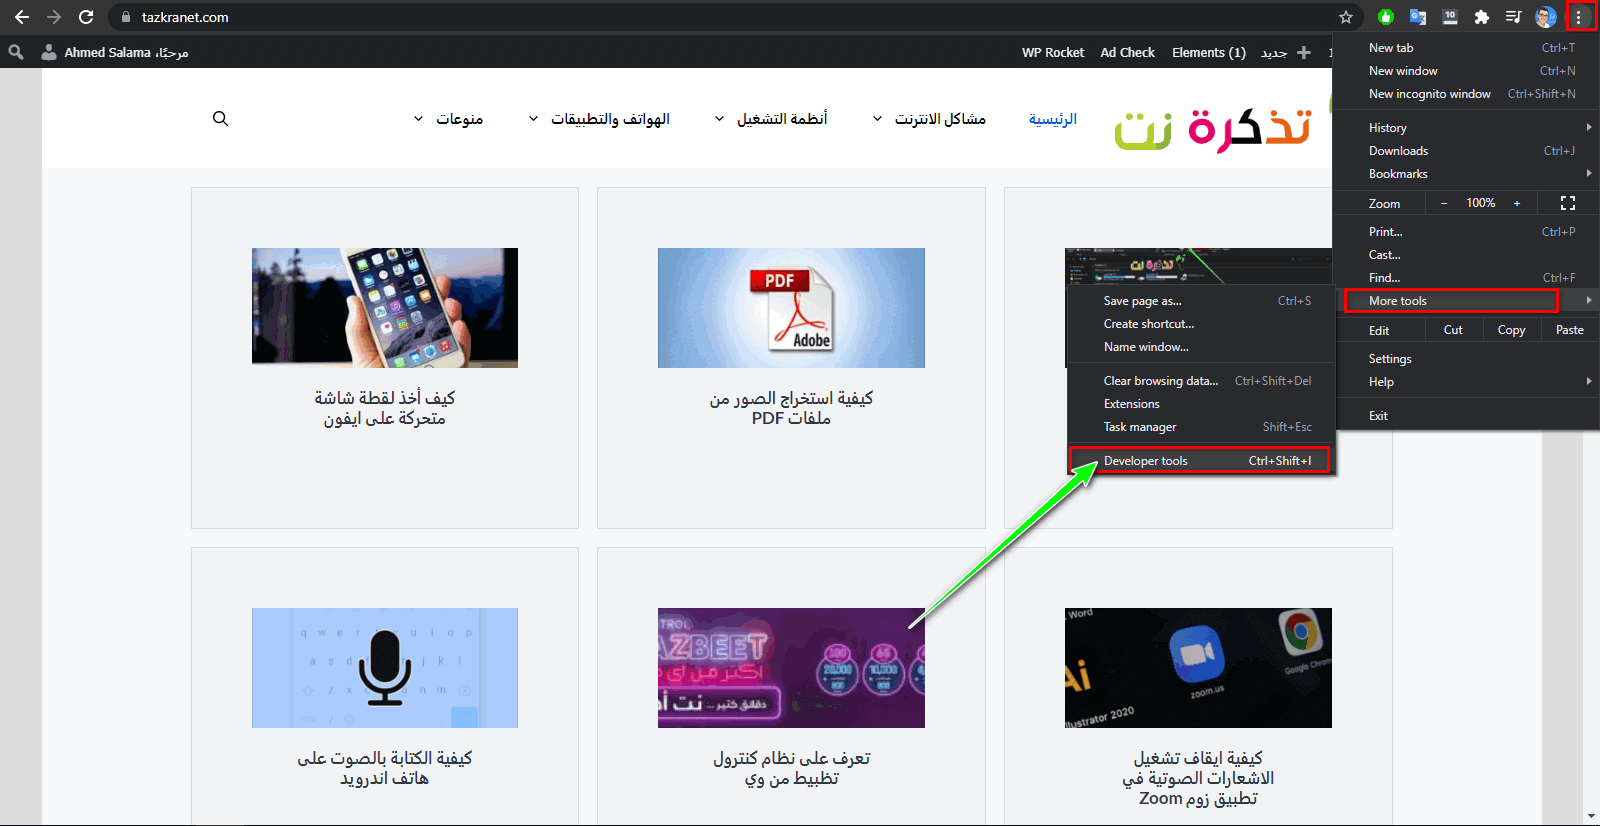Screen dimensions: 1600x826
Task: Toggle fullscreen mode in the Zoom row
Action: 1567,203
